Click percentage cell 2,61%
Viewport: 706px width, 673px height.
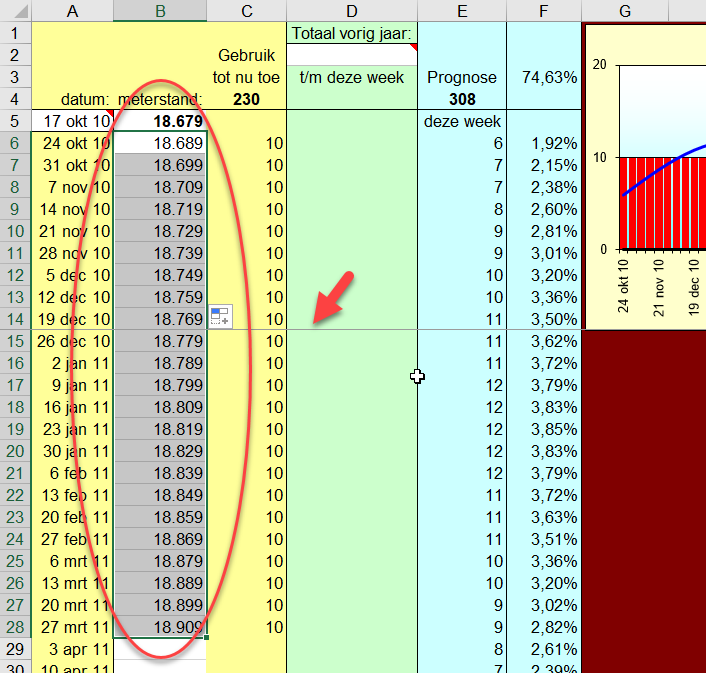(544, 649)
